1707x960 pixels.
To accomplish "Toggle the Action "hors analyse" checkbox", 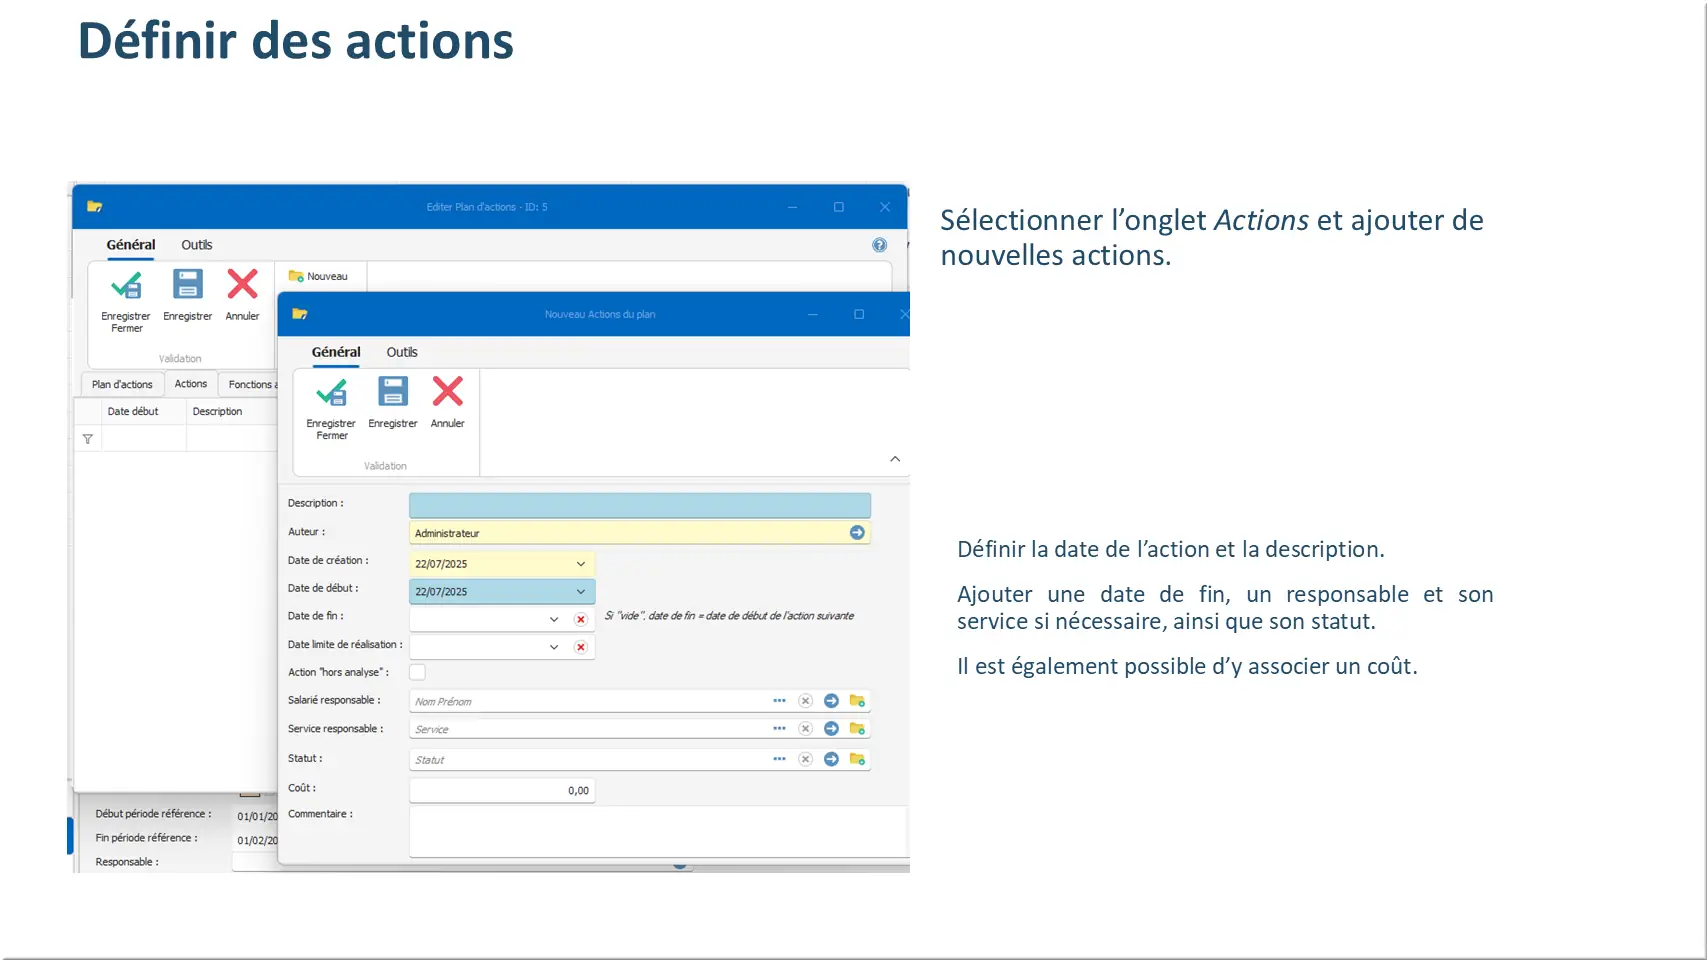I will pos(418,673).
